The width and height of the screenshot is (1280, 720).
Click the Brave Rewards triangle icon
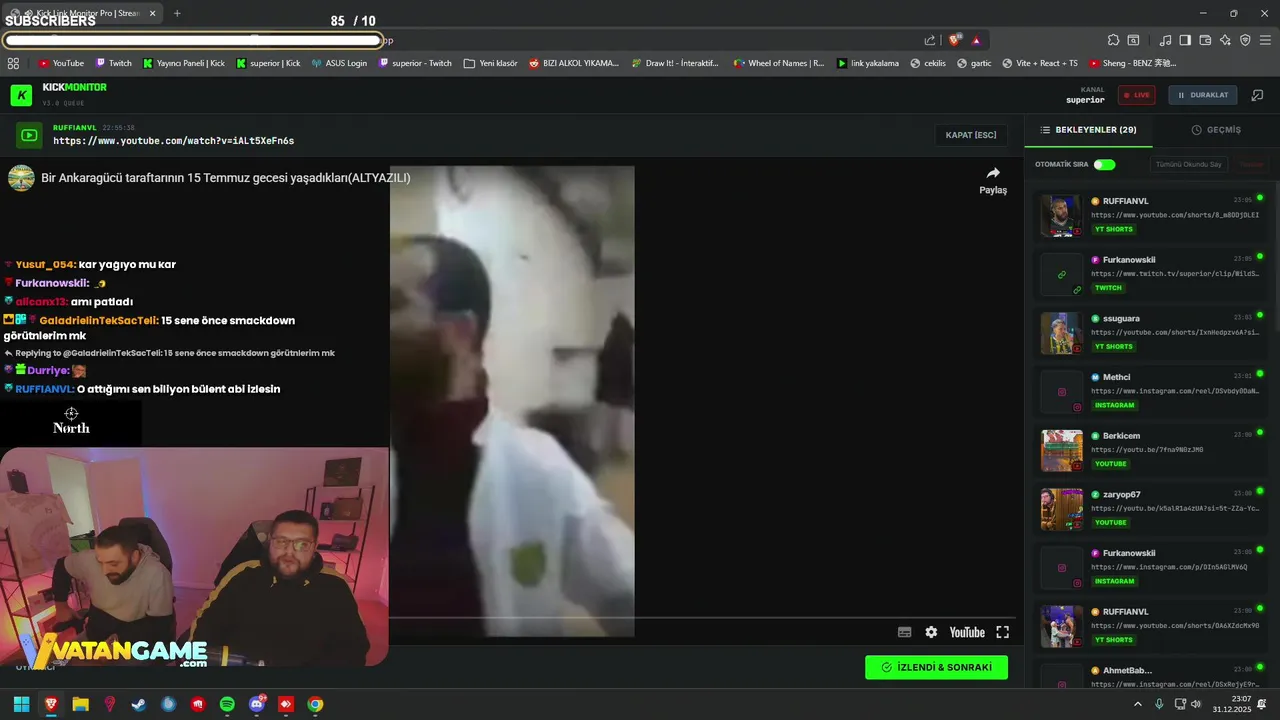point(976,40)
